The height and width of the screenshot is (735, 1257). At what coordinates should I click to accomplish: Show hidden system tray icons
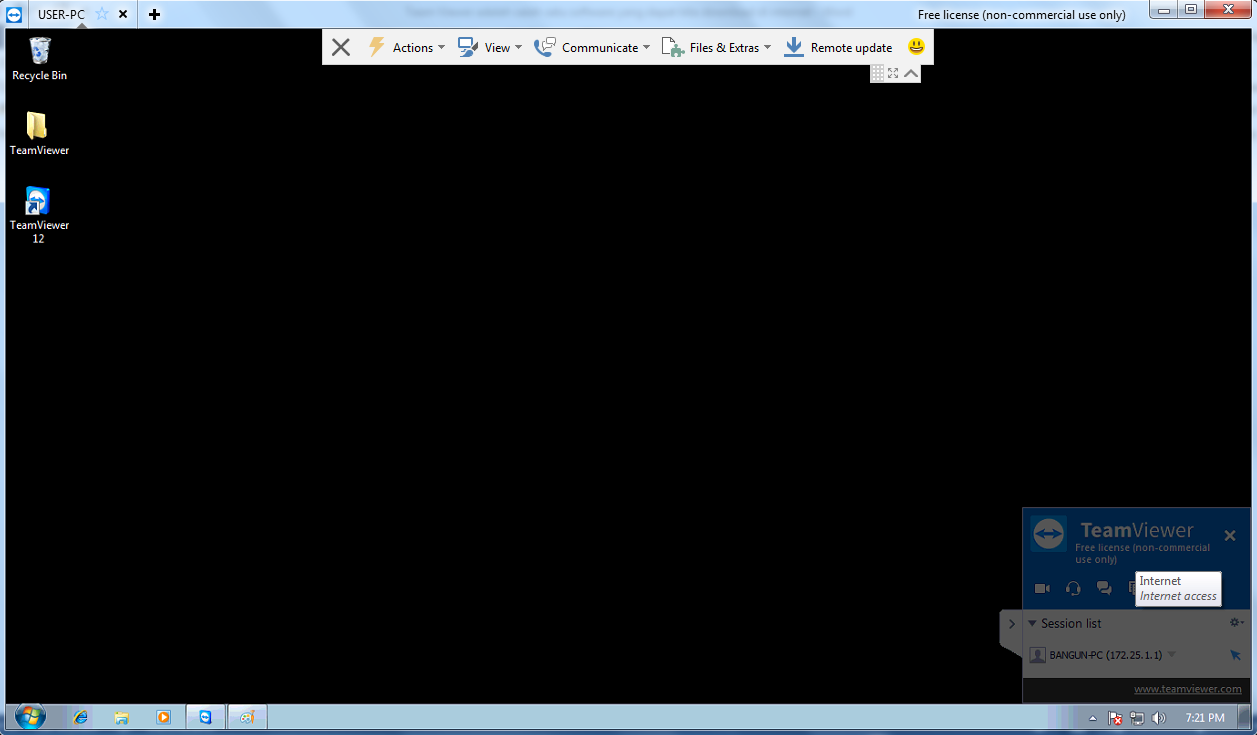click(1094, 718)
